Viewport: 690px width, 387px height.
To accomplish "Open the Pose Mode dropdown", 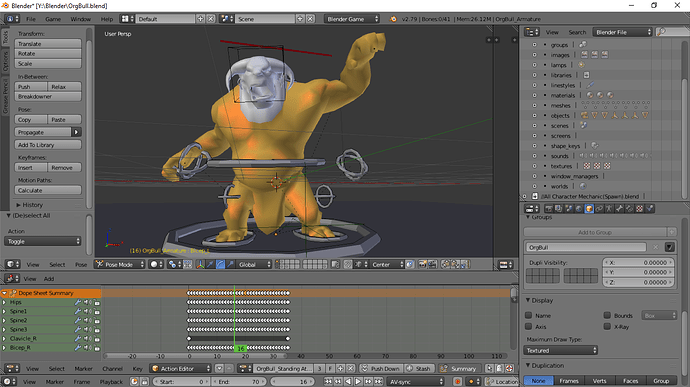I will (120, 264).
